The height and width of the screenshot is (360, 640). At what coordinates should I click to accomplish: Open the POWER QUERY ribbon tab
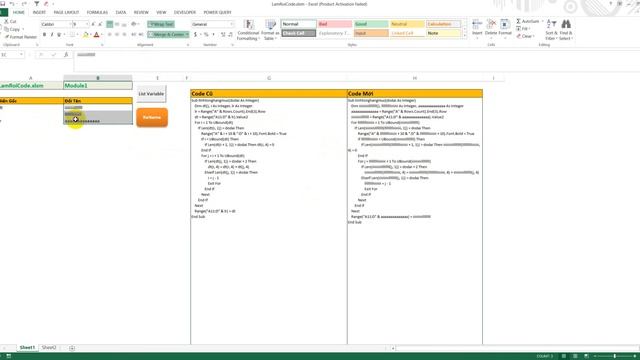pyautogui.click(x=217, y=13)
